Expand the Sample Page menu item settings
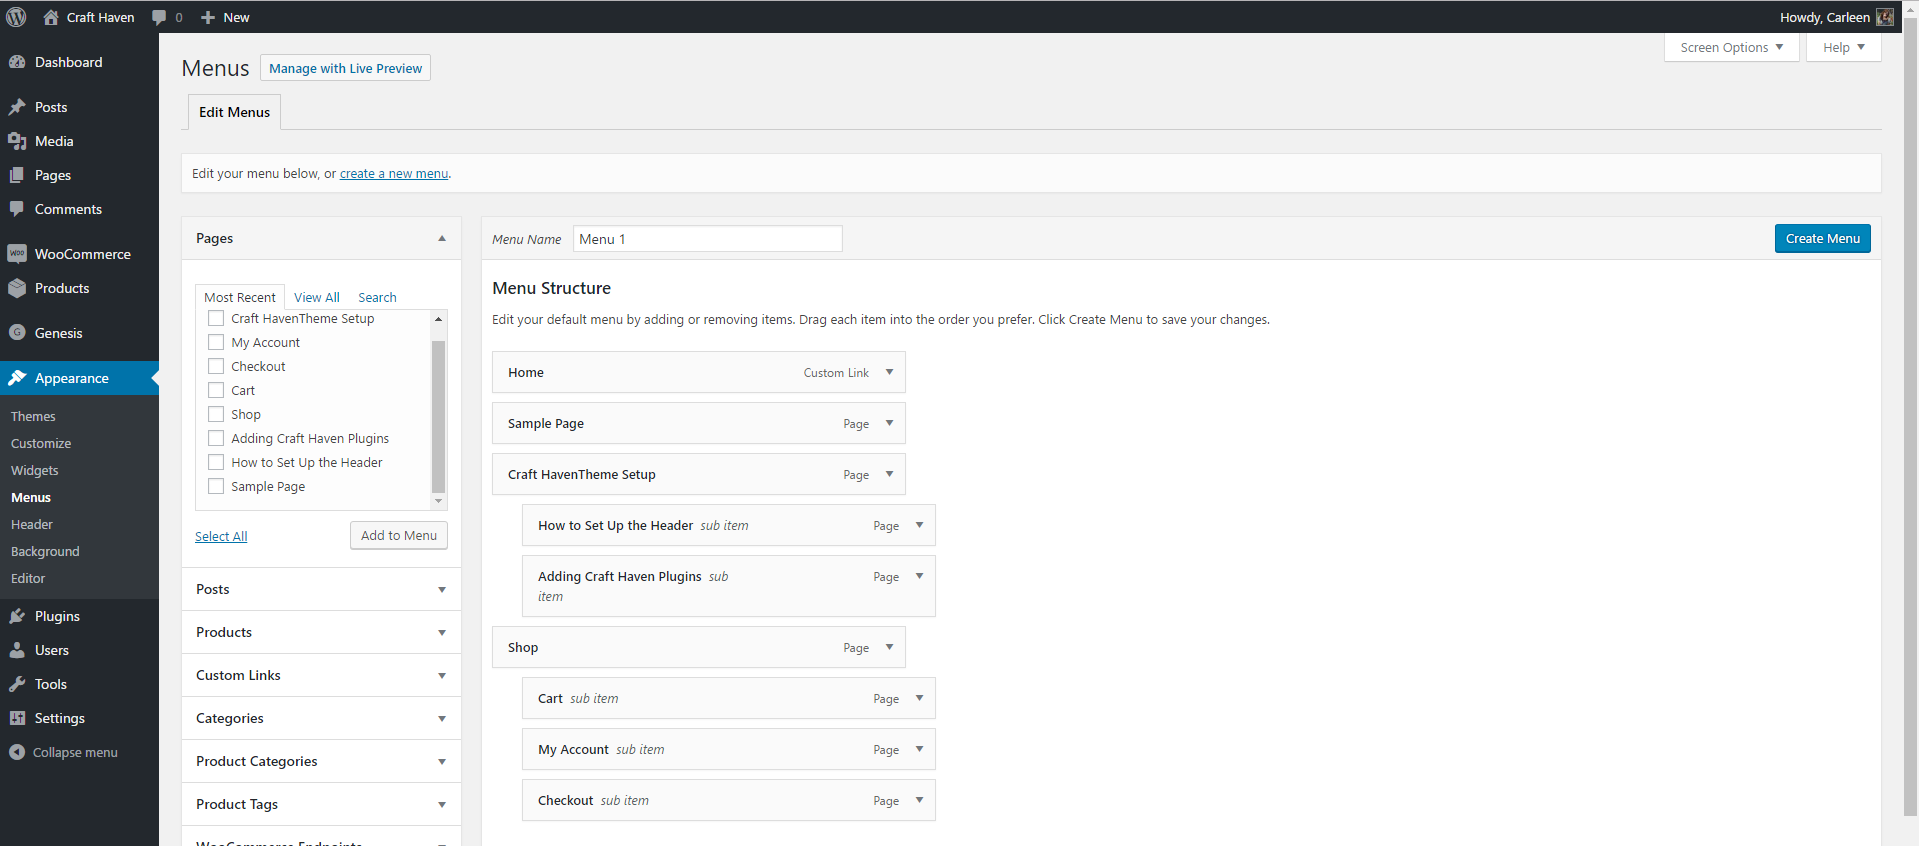Viewport: 1919px width, 846px height. tap(889, 423)
